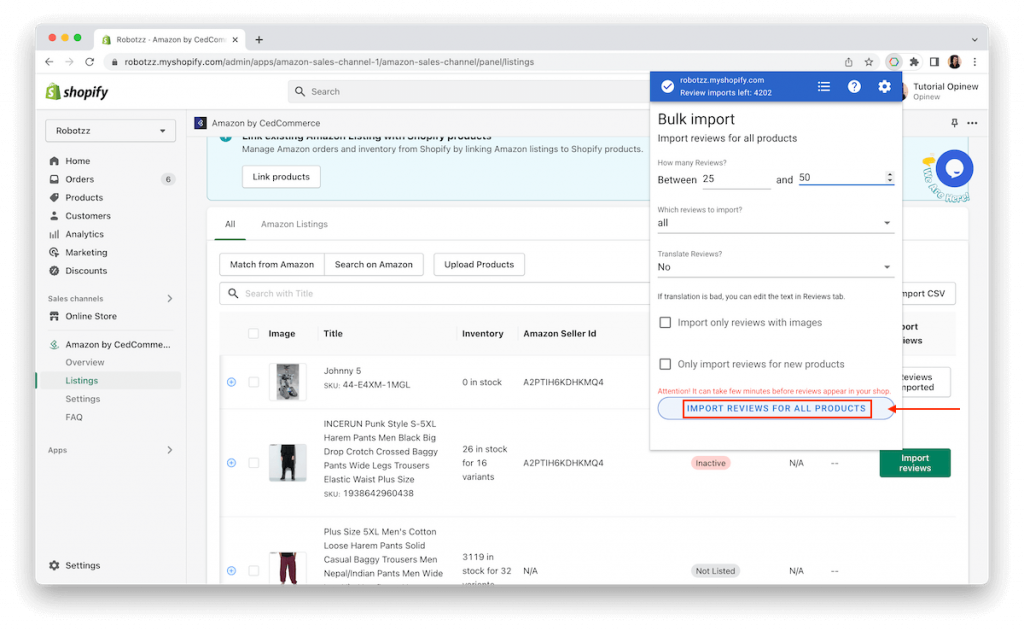Open the Robotzz store switcher dropdown
Viewport: 1024px width, 631px height.
110,131
